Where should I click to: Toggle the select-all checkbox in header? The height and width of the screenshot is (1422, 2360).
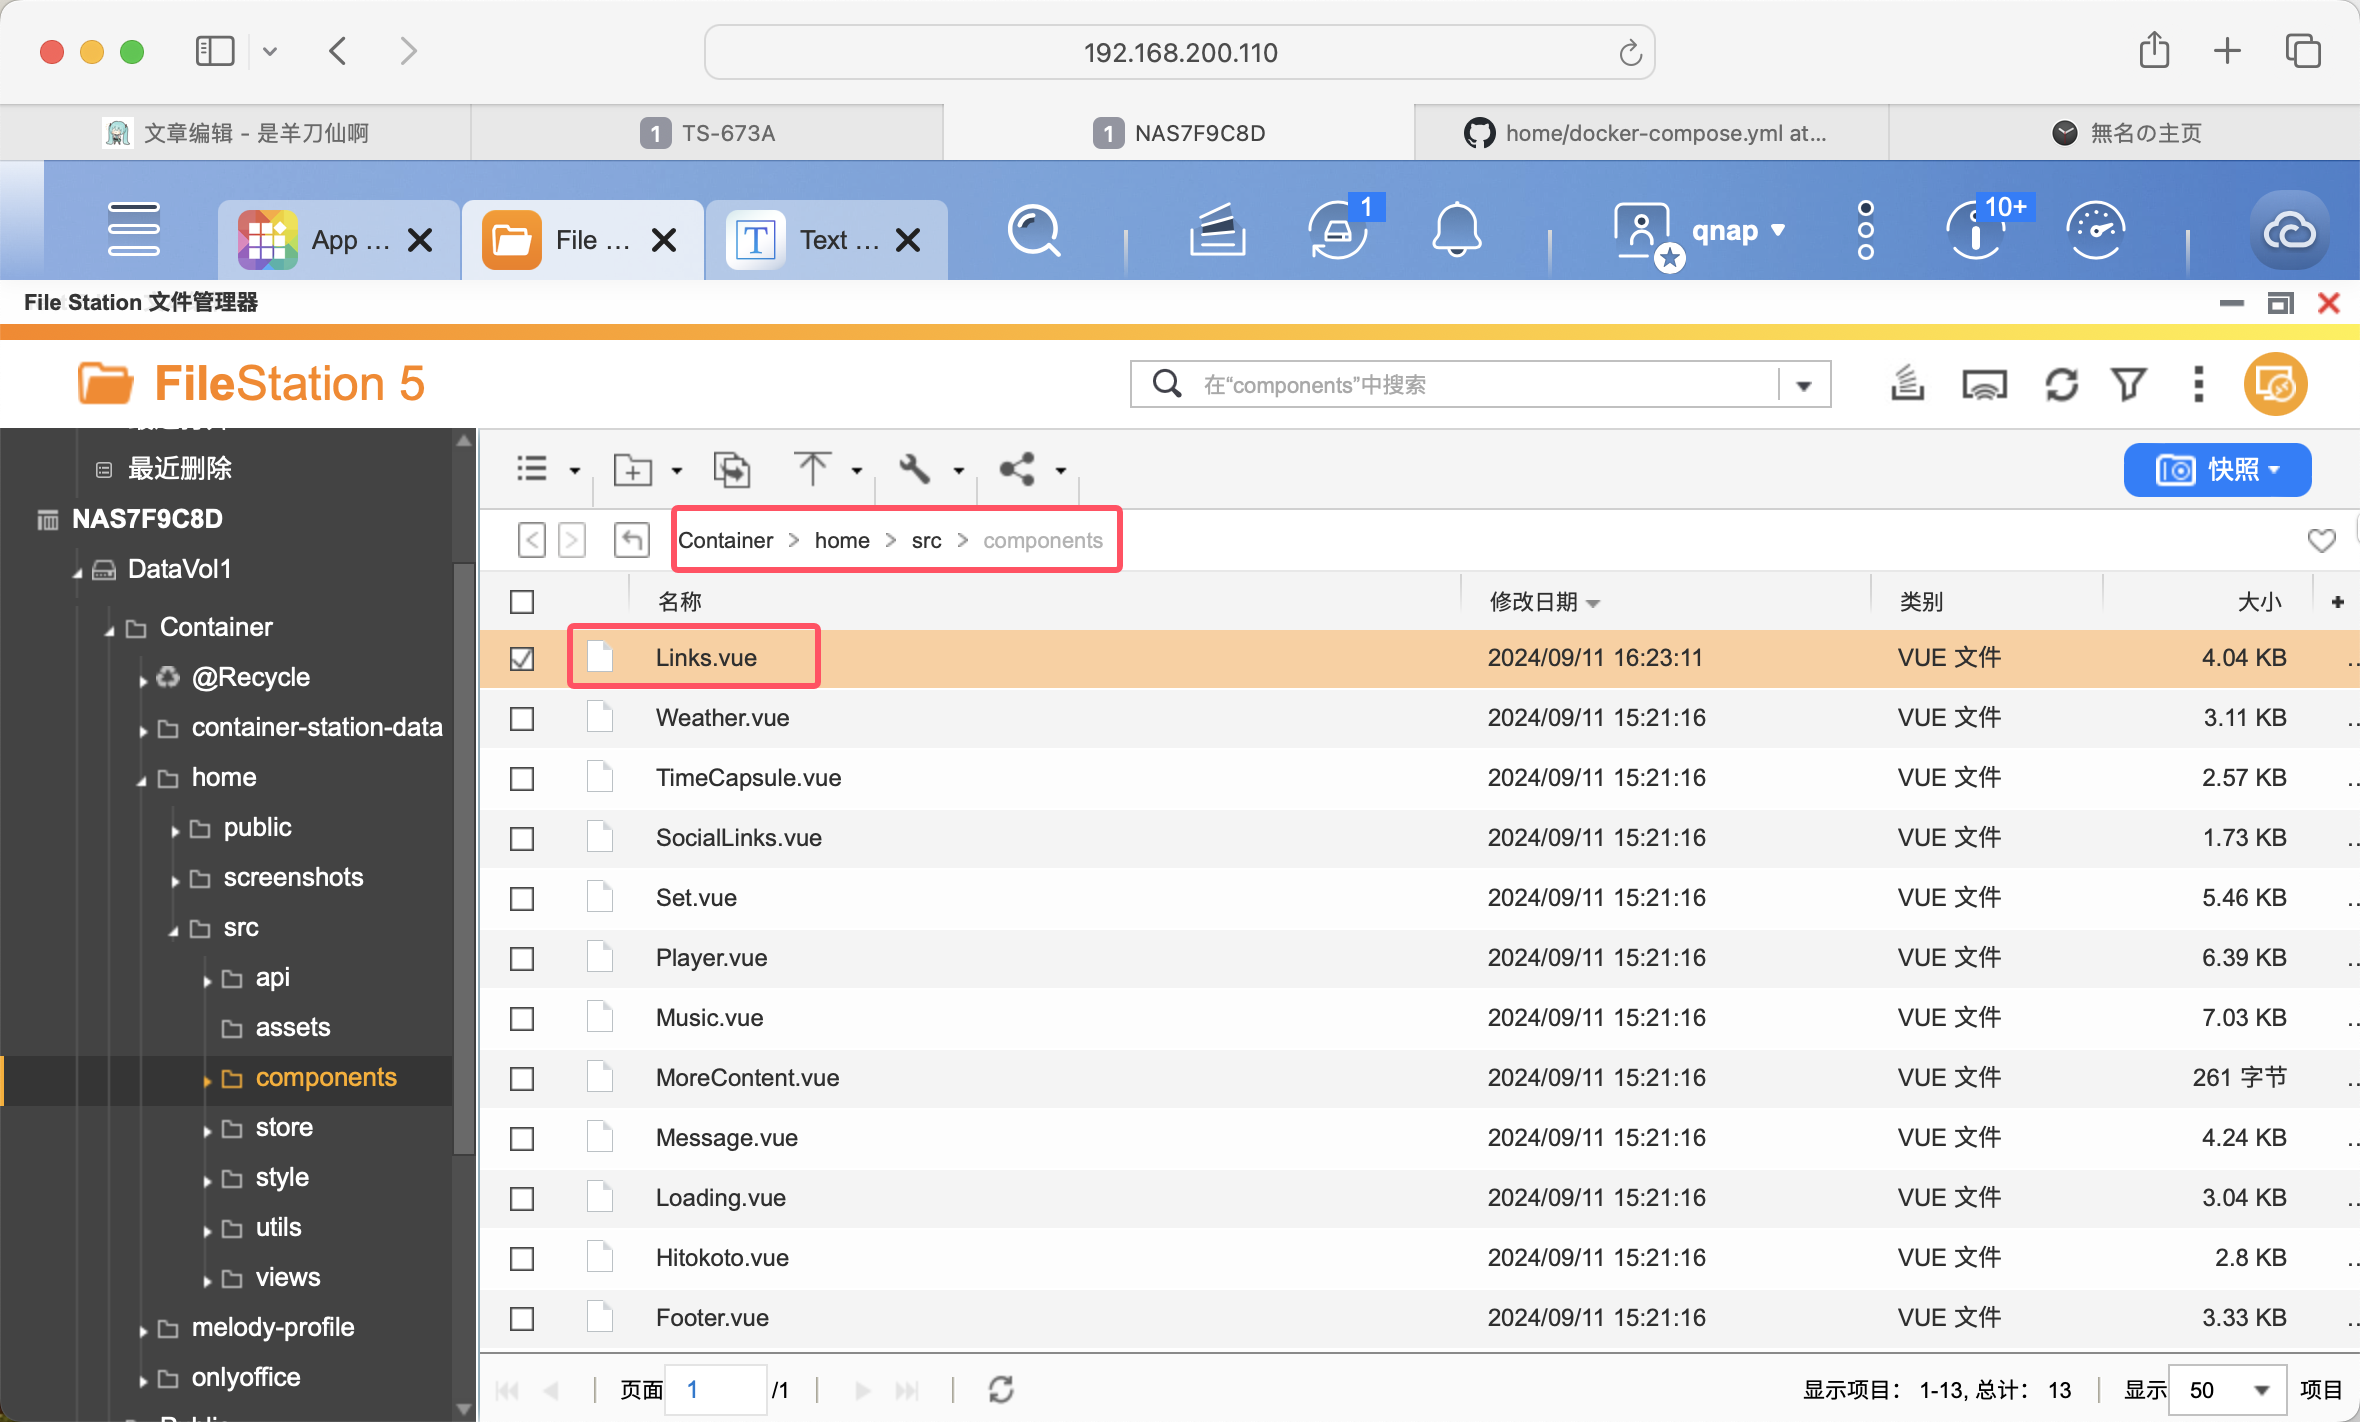[522, 602]
